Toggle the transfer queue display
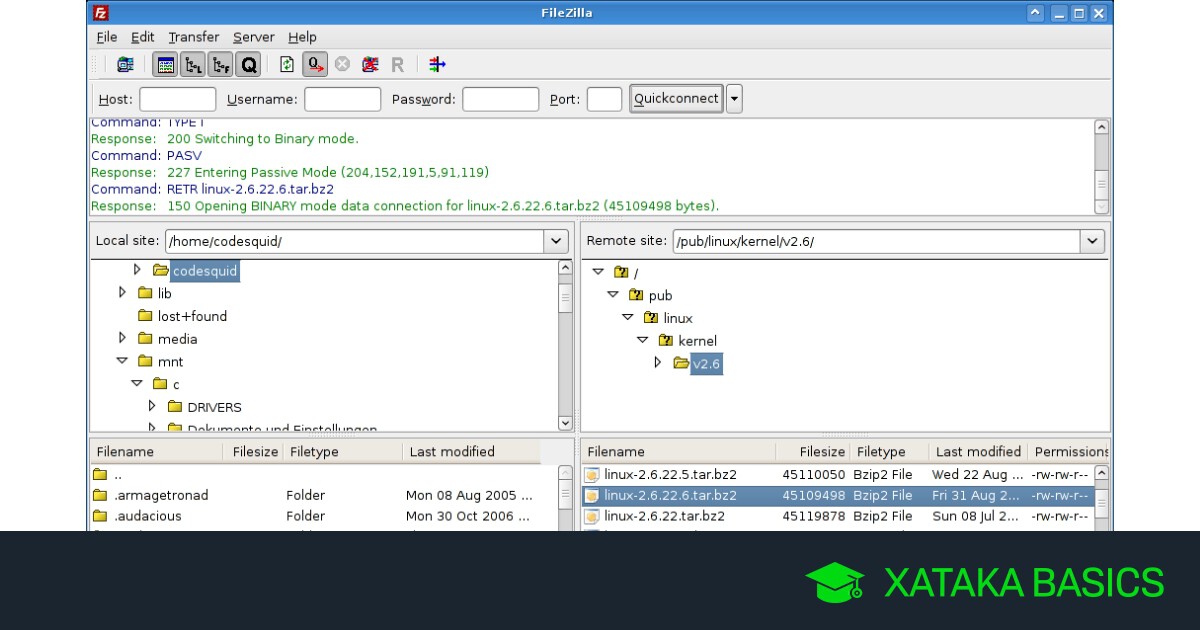The height and width of the screenshot is (630, 1200). coord(248,65)
